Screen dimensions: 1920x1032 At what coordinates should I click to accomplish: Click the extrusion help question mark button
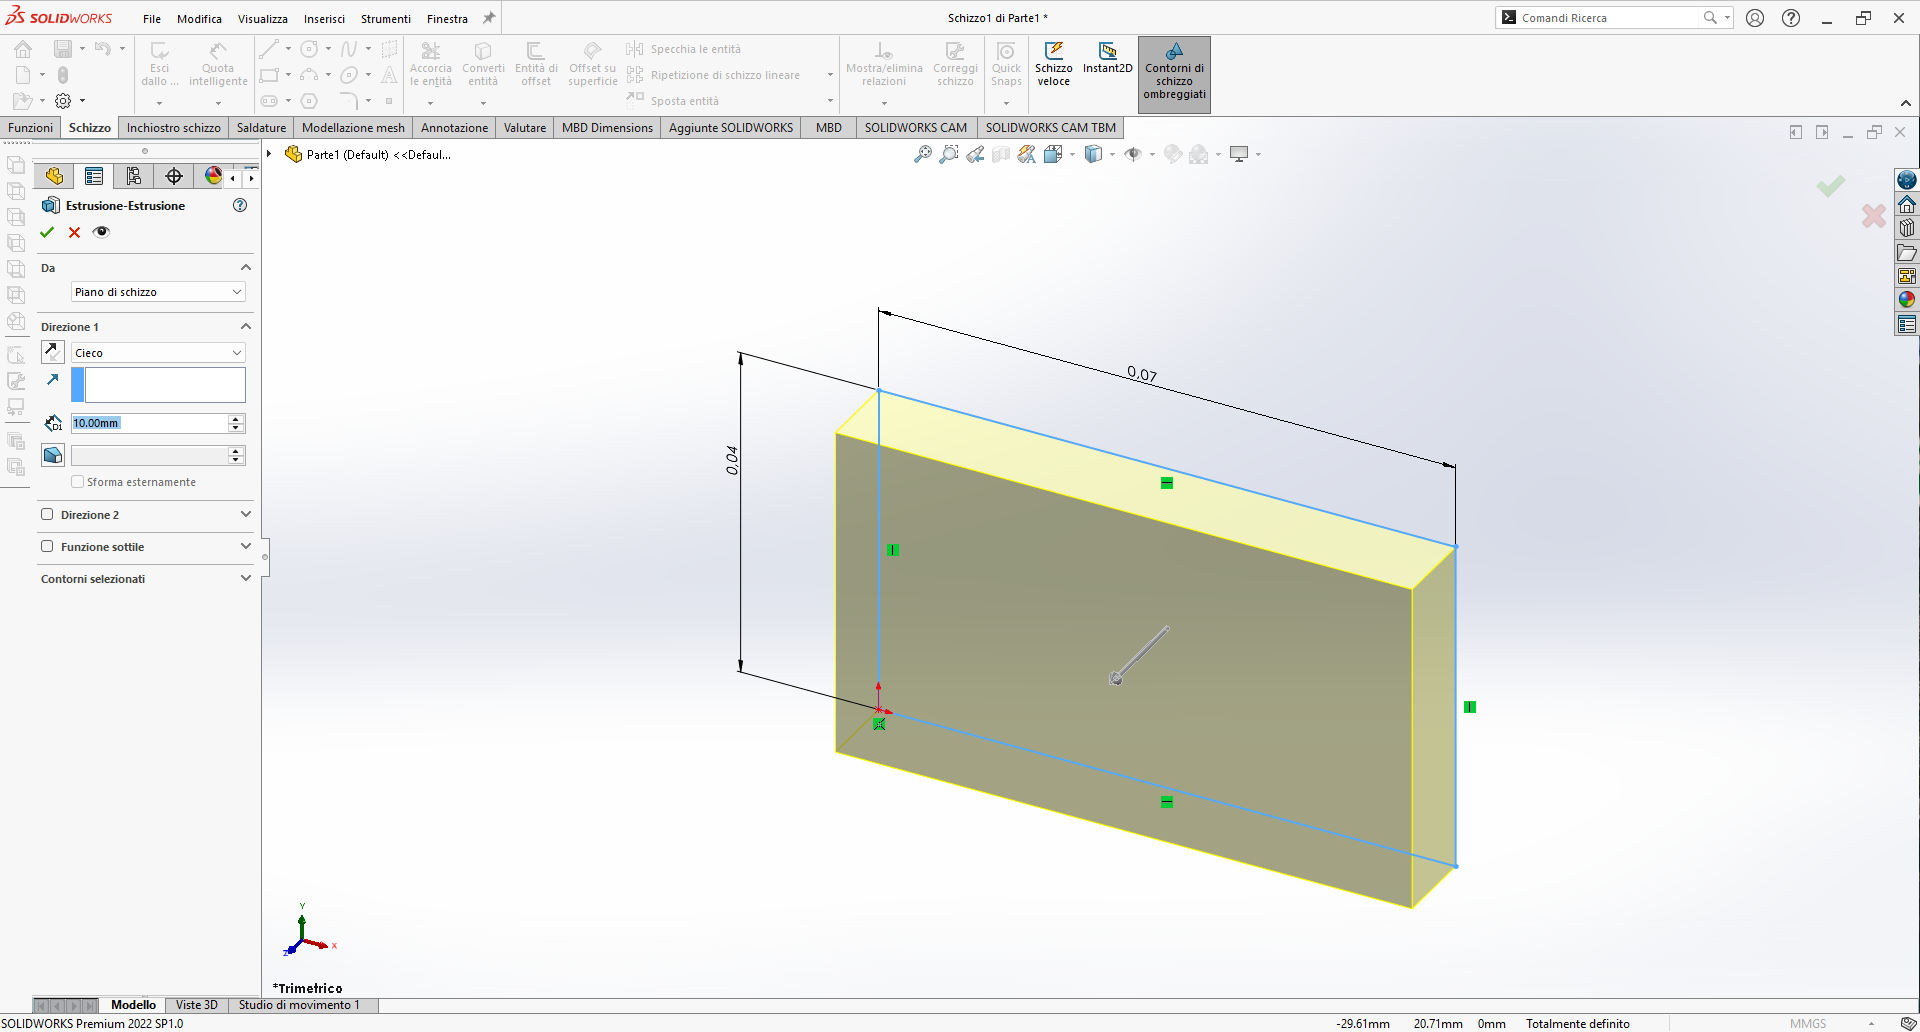pyautogui.click(x=240, y=205)
